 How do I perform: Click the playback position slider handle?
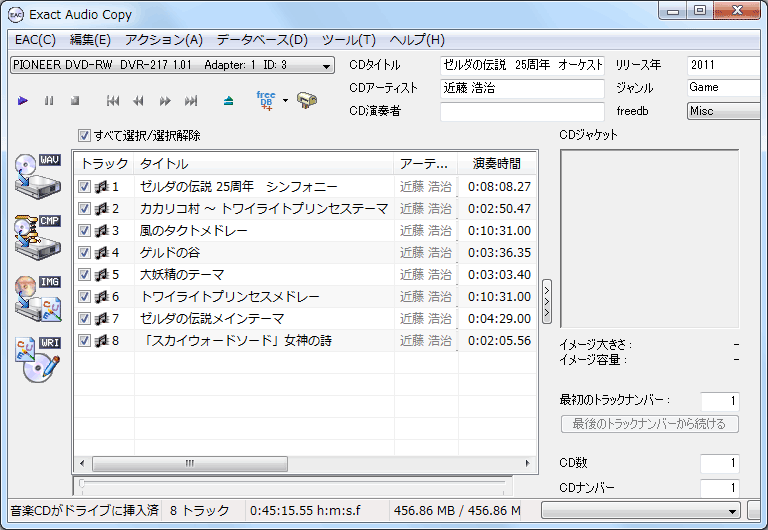click(x=82, y=484)
